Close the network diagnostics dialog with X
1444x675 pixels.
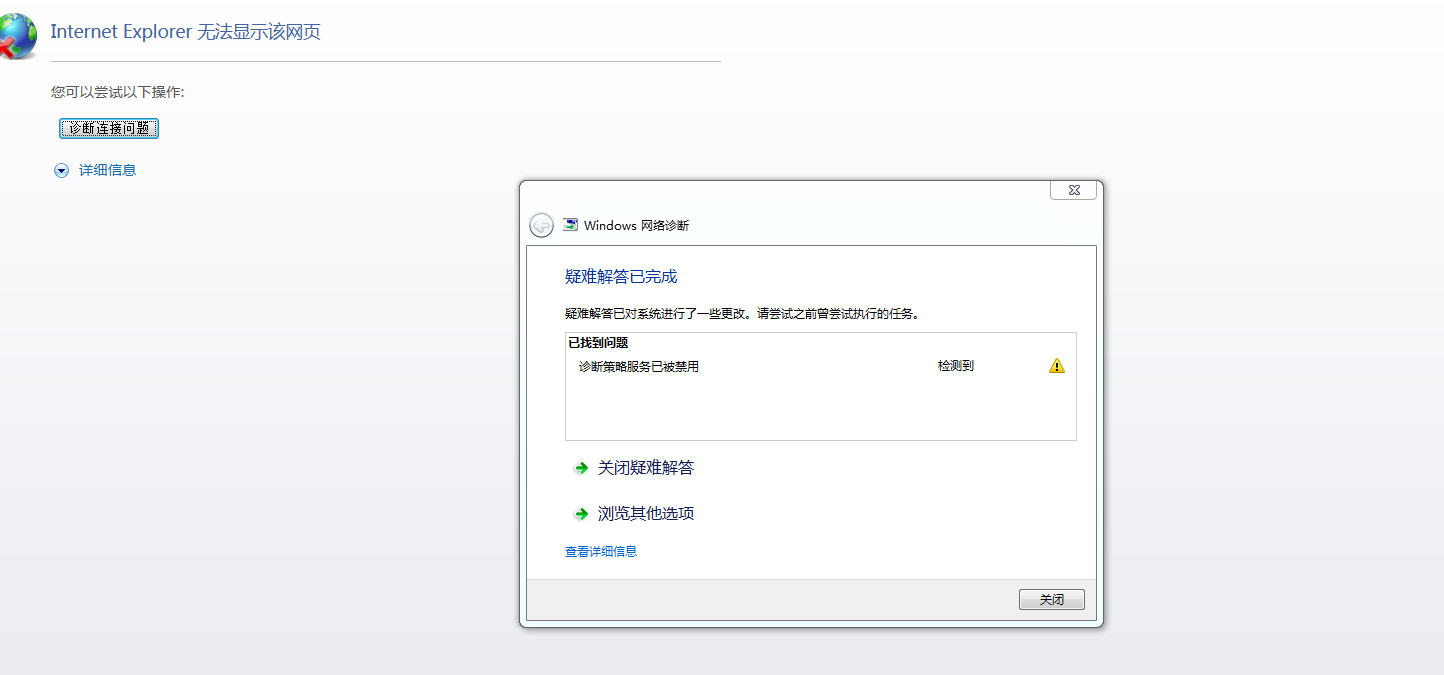[x=1073, y=190]
